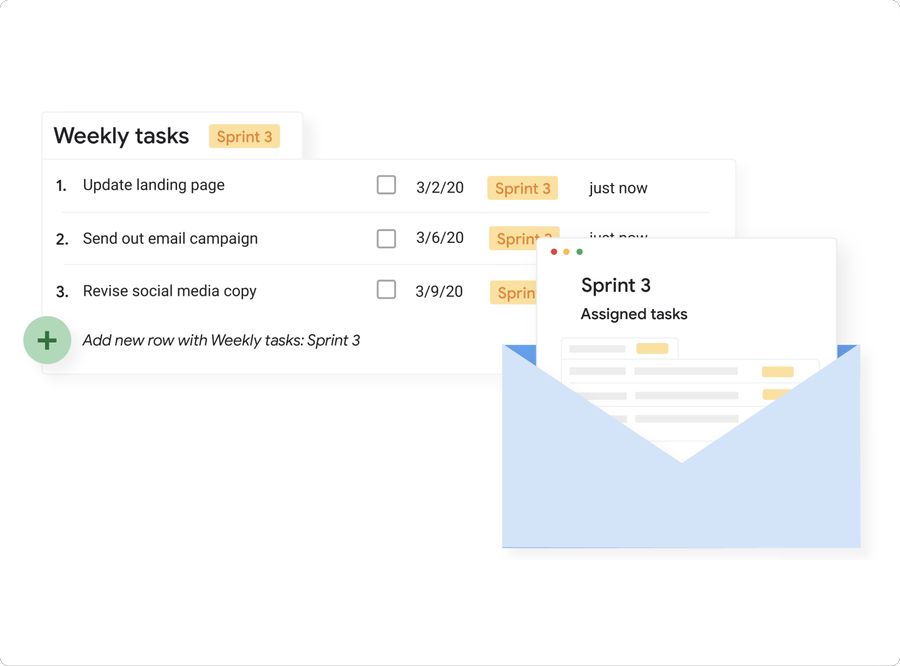
Task: Check the Update landing page checkbox
Action: point(386,185)
